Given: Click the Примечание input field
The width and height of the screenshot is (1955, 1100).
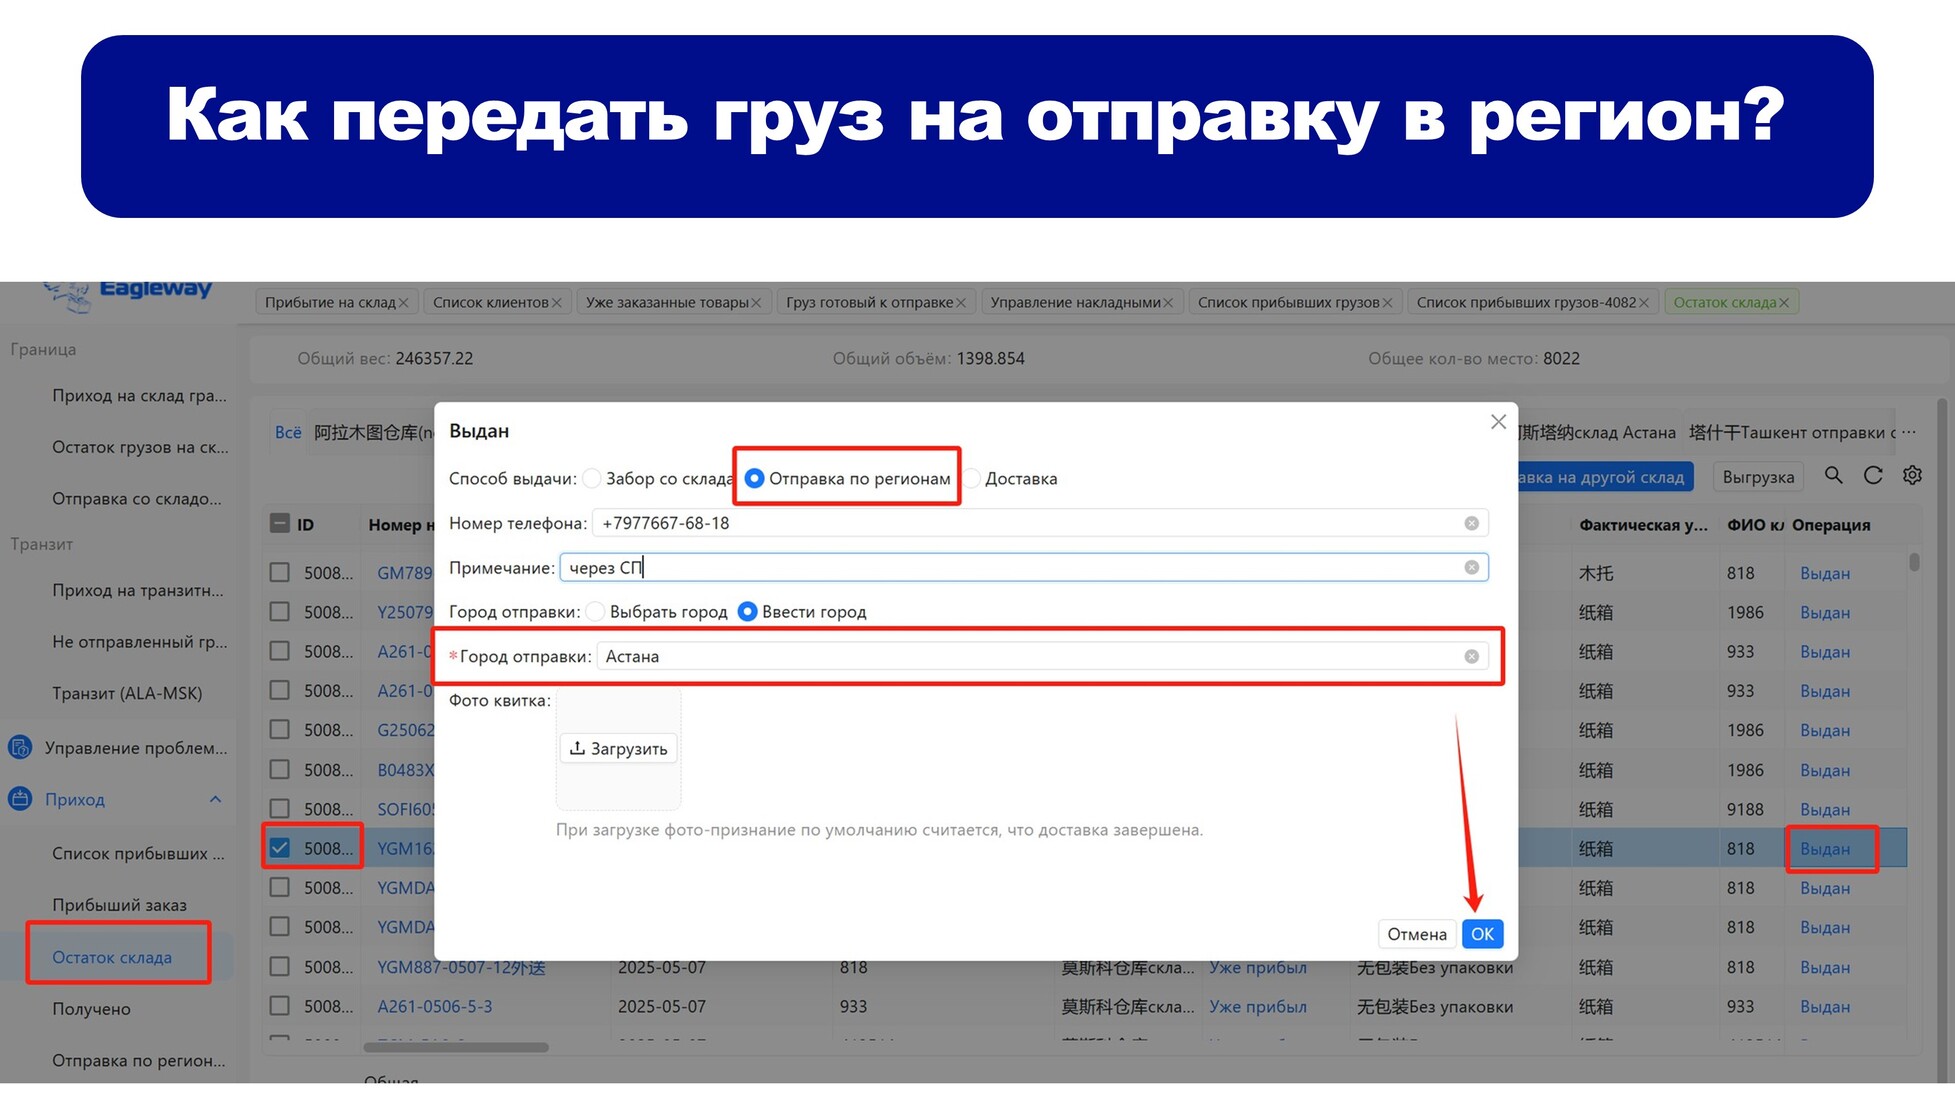Looking at the screenshot, I should [x=1024, y=567].
